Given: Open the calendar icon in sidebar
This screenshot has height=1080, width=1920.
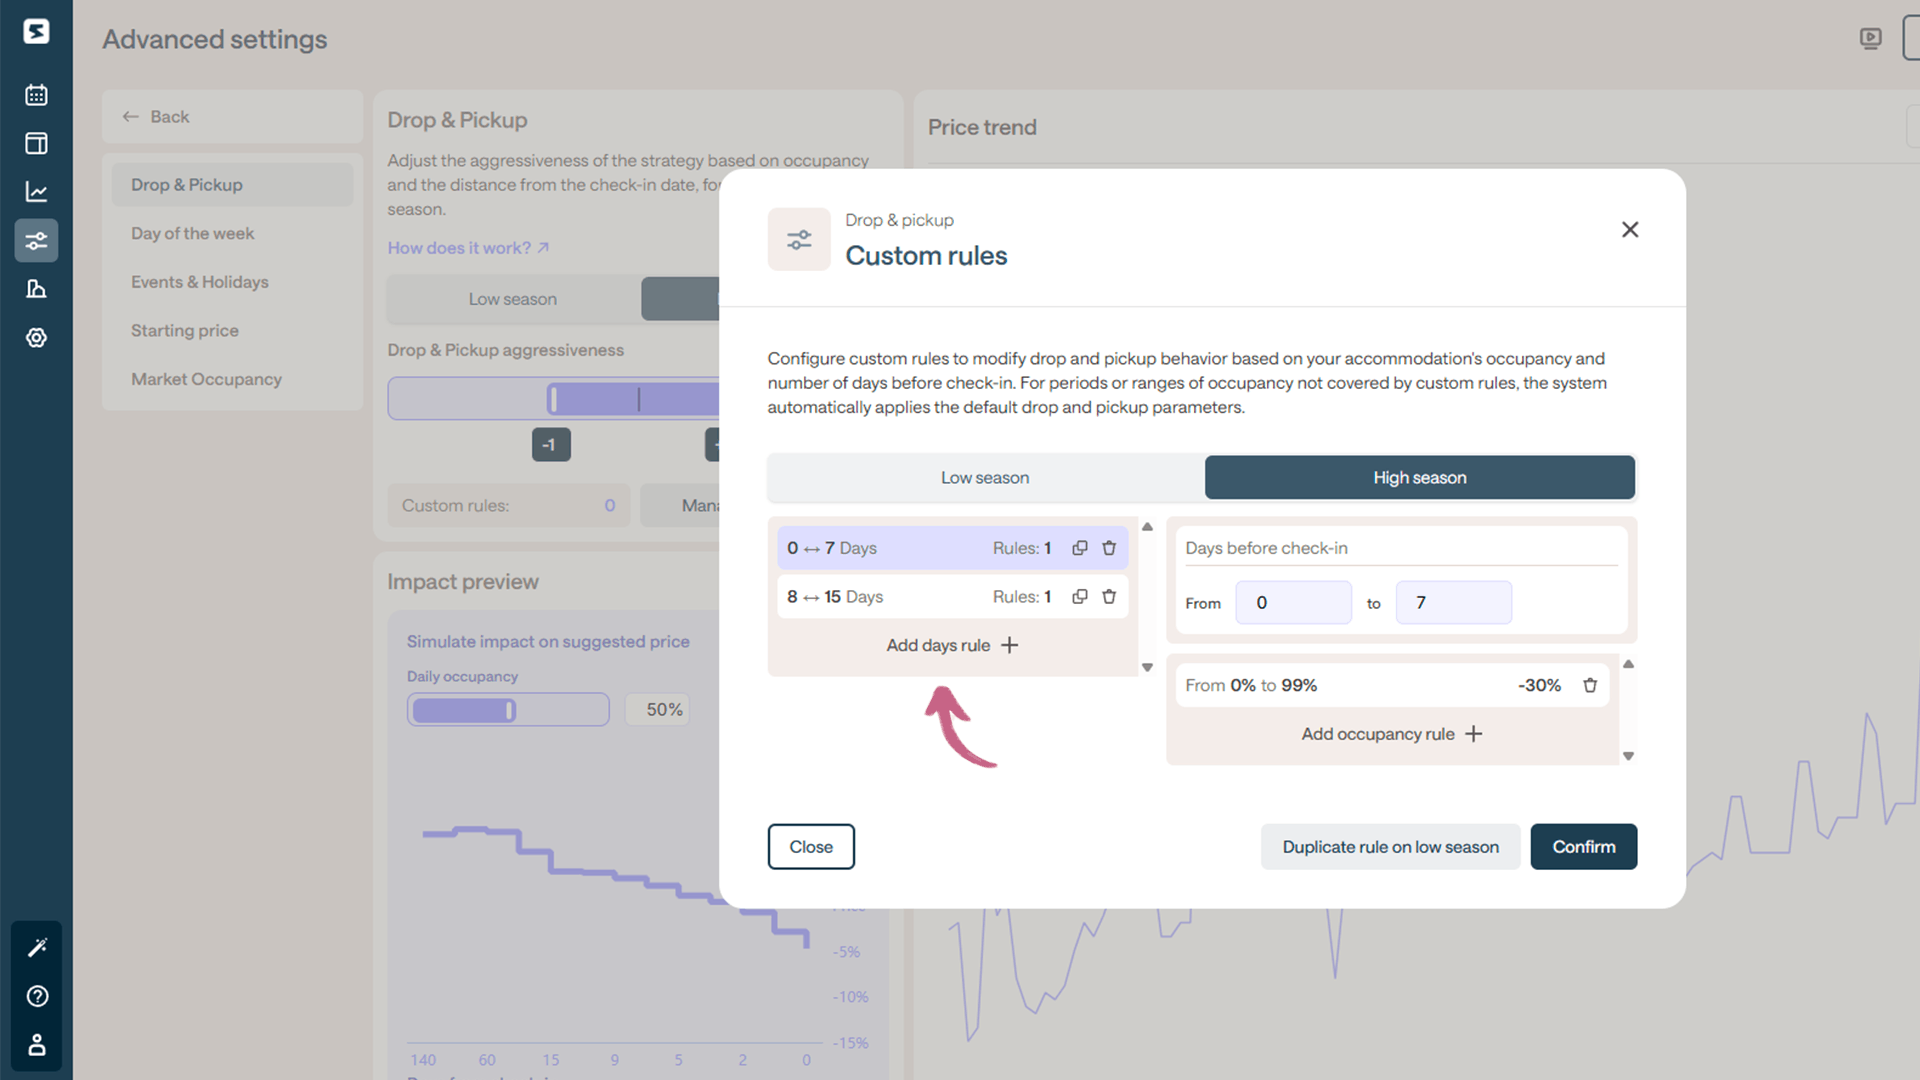Looking at the screenshot, I should (x=36, y=95).
